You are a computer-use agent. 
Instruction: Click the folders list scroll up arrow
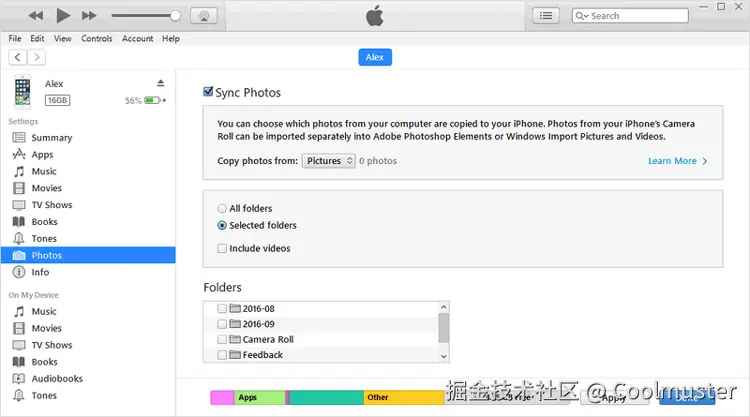click(443, 307)
